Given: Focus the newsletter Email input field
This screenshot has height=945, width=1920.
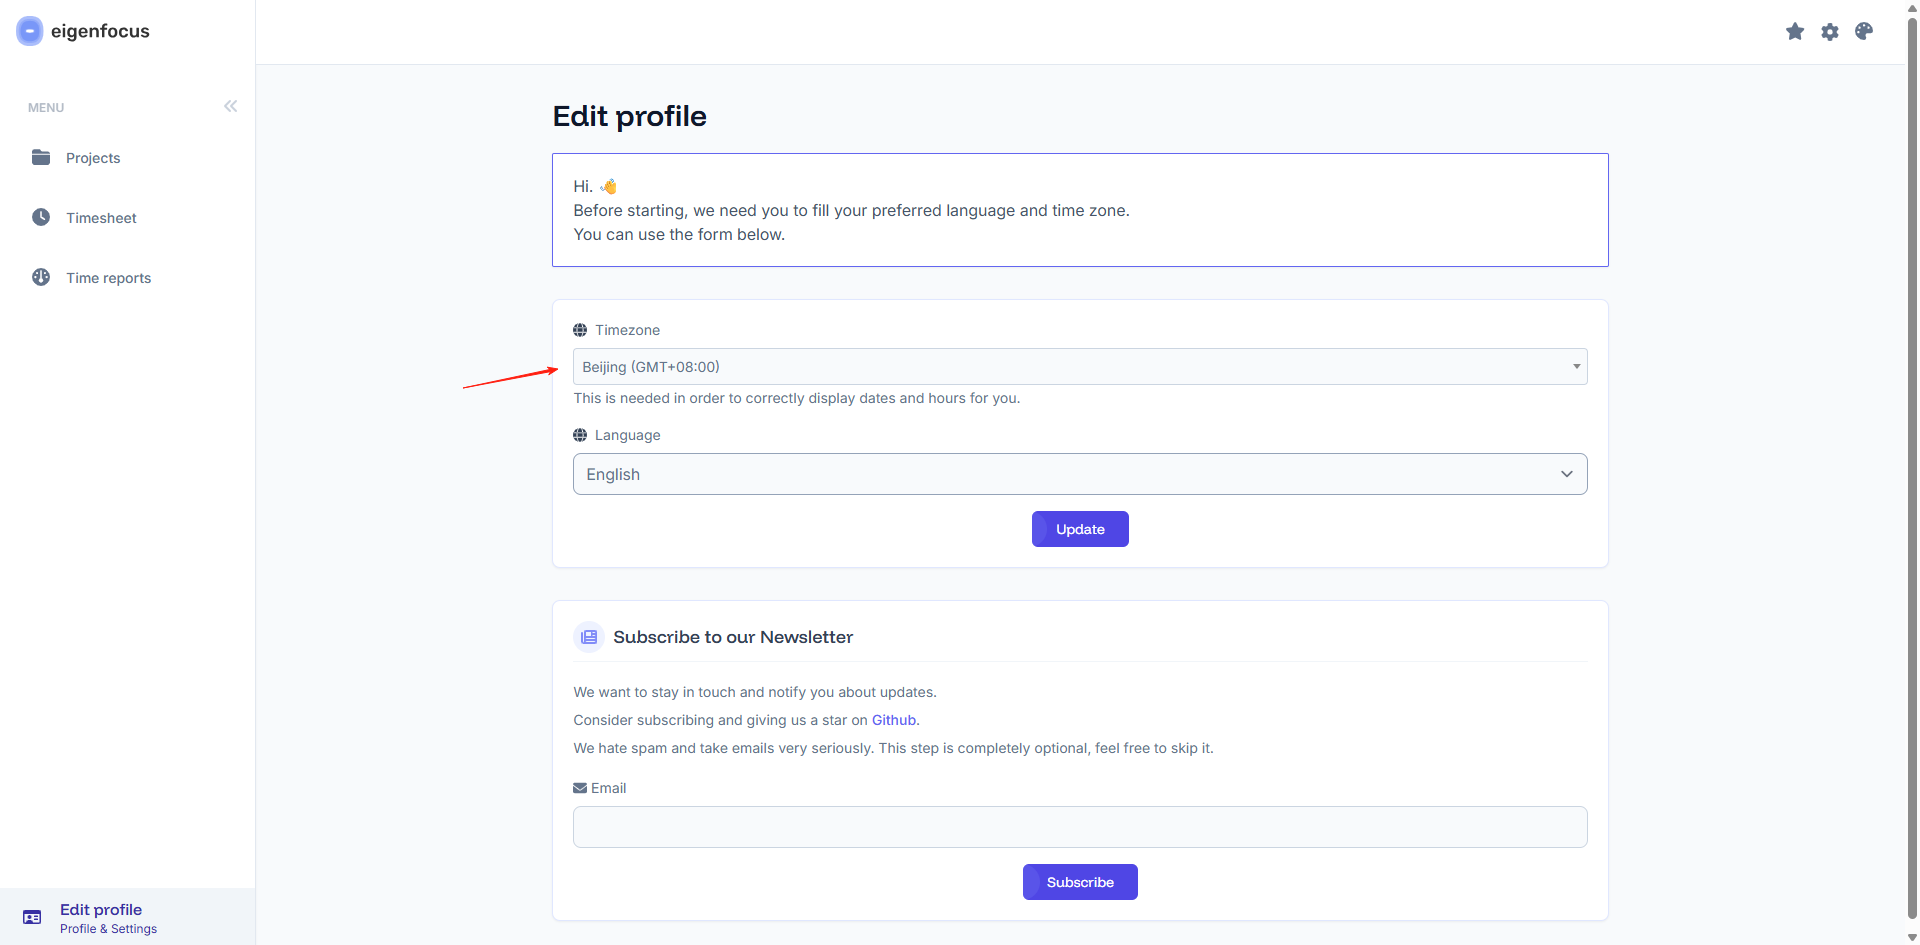Looking at the screenshot, I should pos(1080,827).
